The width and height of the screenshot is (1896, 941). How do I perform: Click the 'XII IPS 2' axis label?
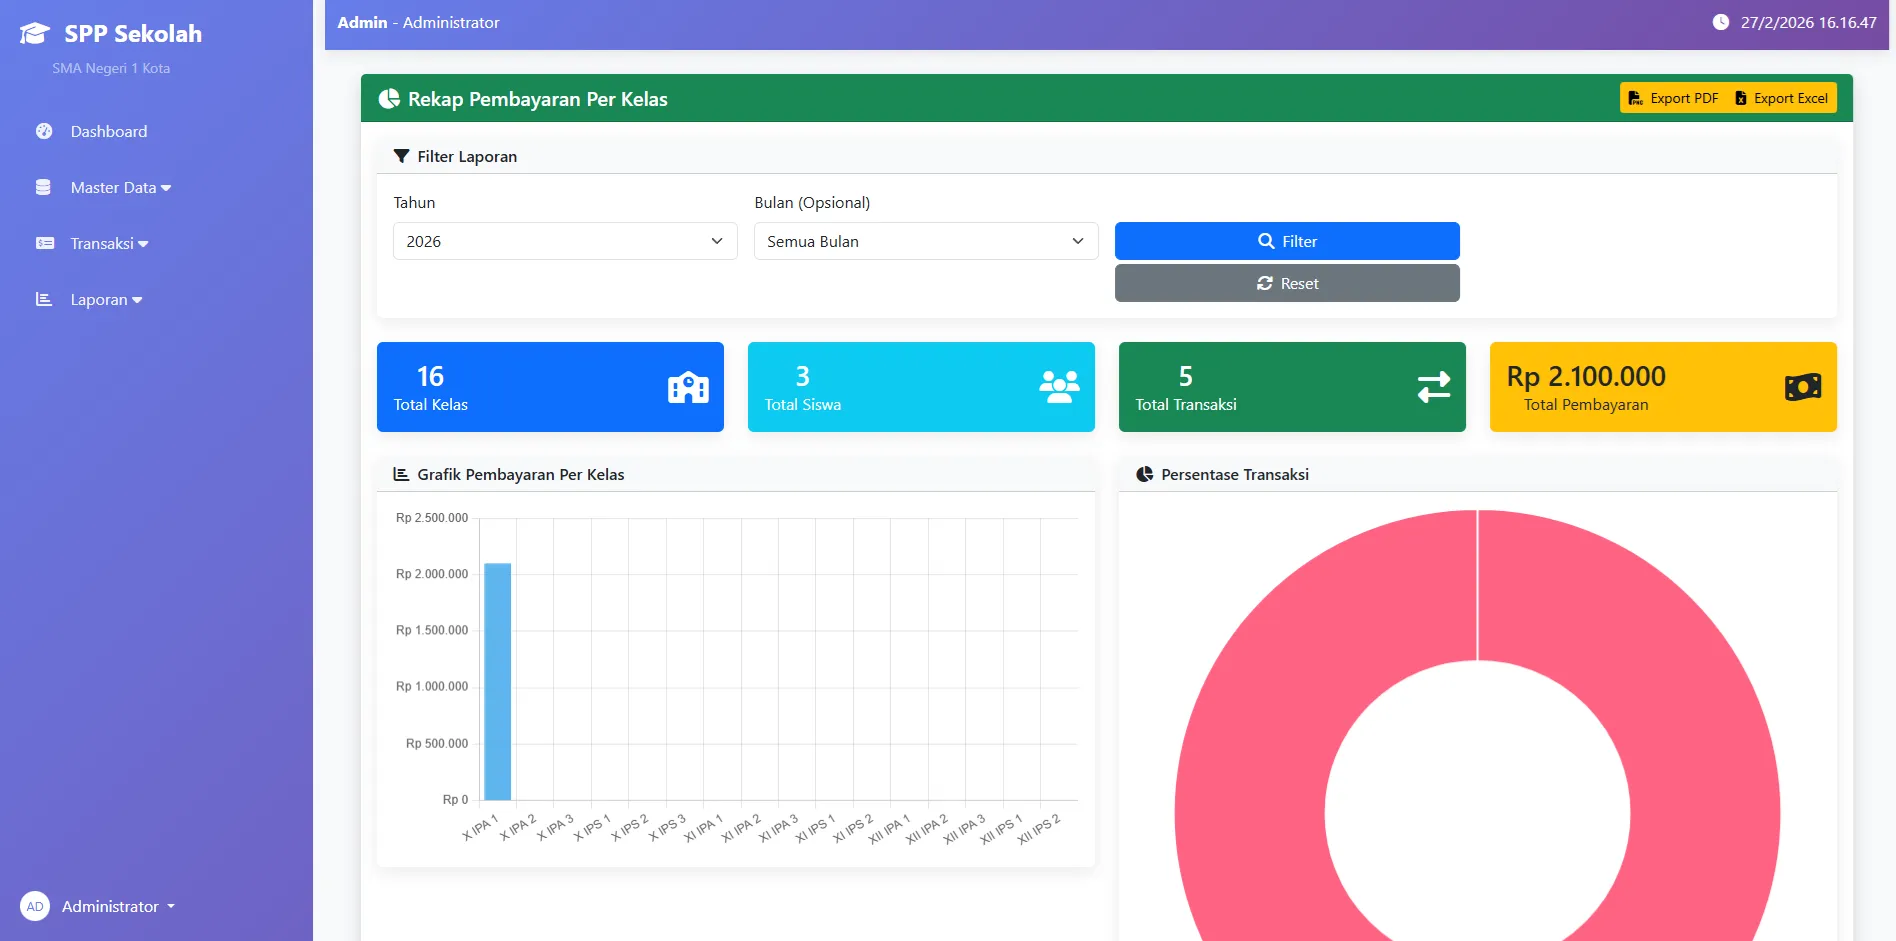point(1039,829)
